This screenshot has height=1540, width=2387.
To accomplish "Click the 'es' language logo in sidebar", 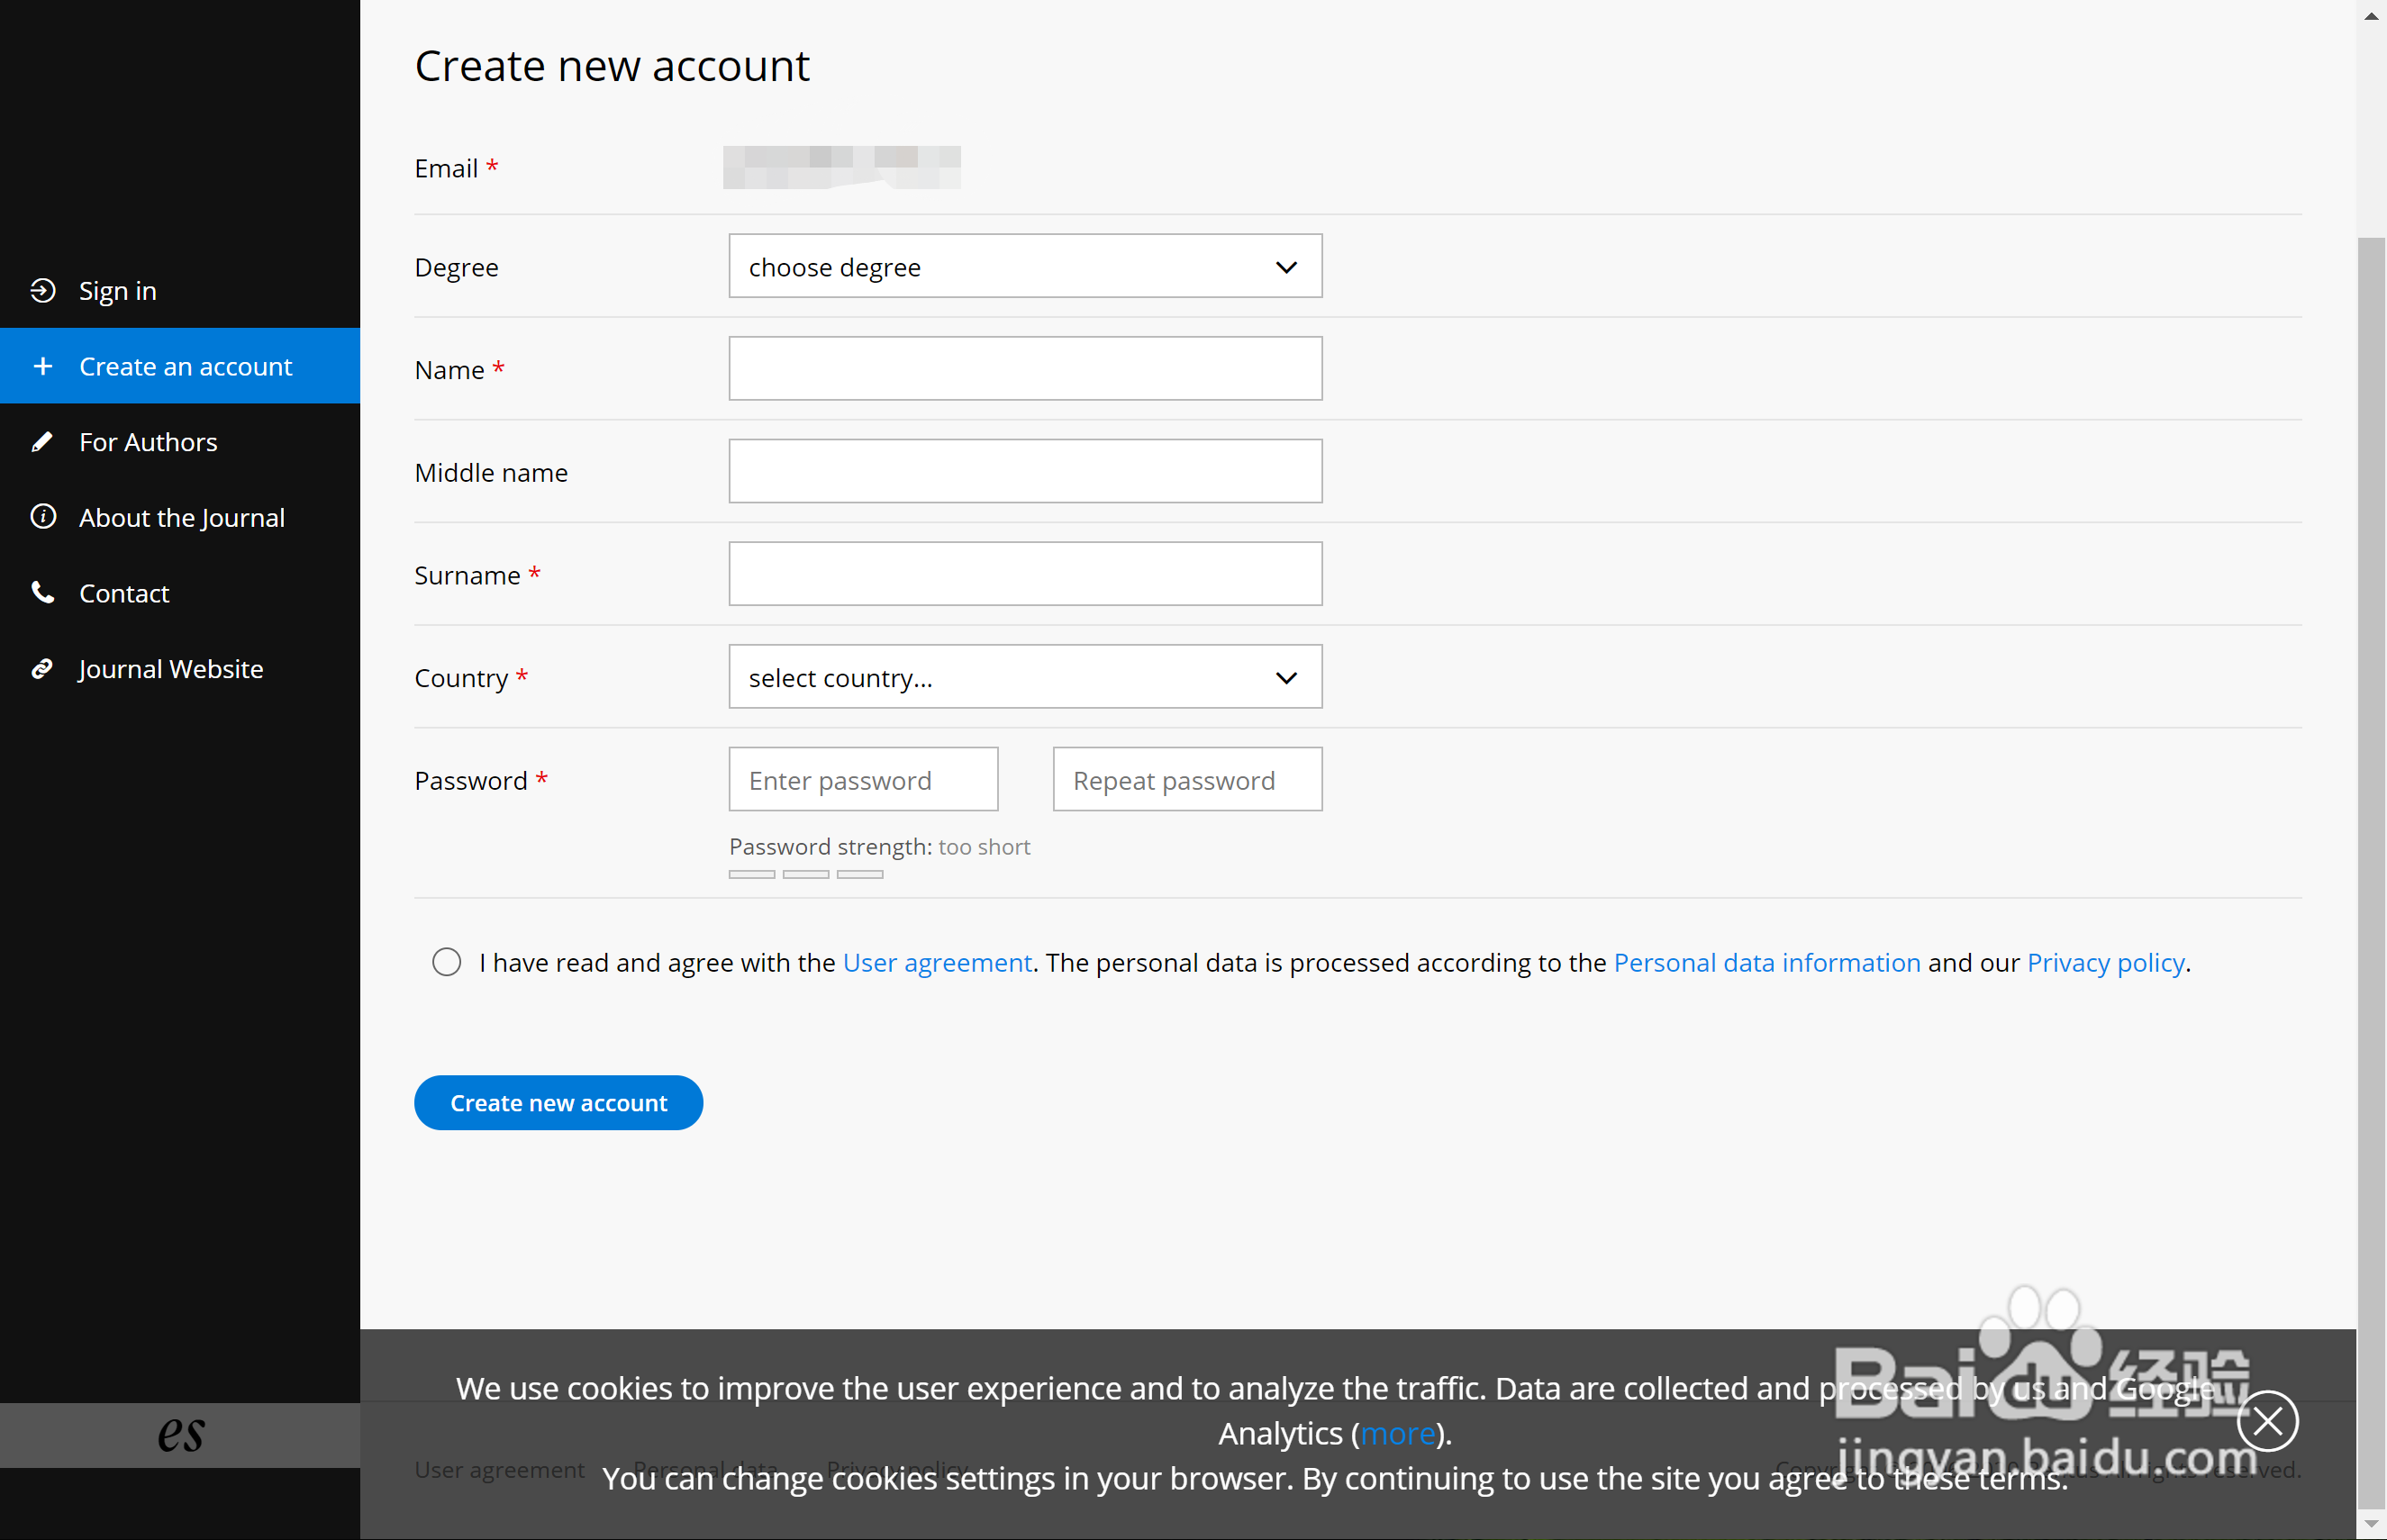I will click(x=181, y=1433).
